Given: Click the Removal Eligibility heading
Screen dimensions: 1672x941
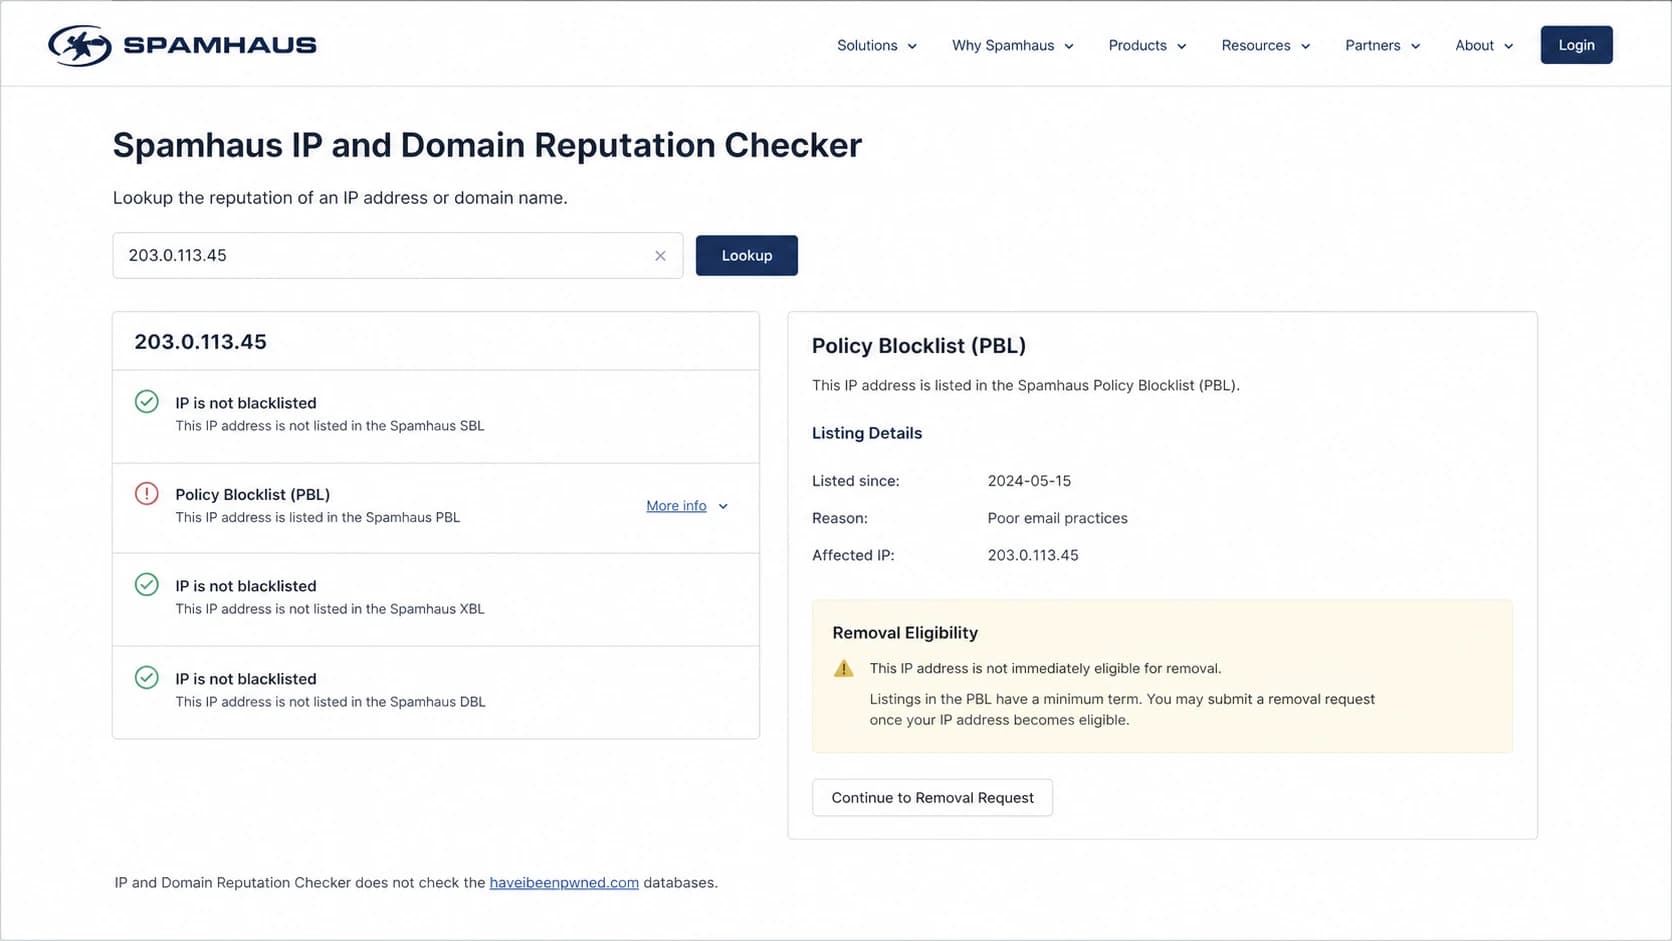Looking at the screenshot, I should (x=905, y=633).
